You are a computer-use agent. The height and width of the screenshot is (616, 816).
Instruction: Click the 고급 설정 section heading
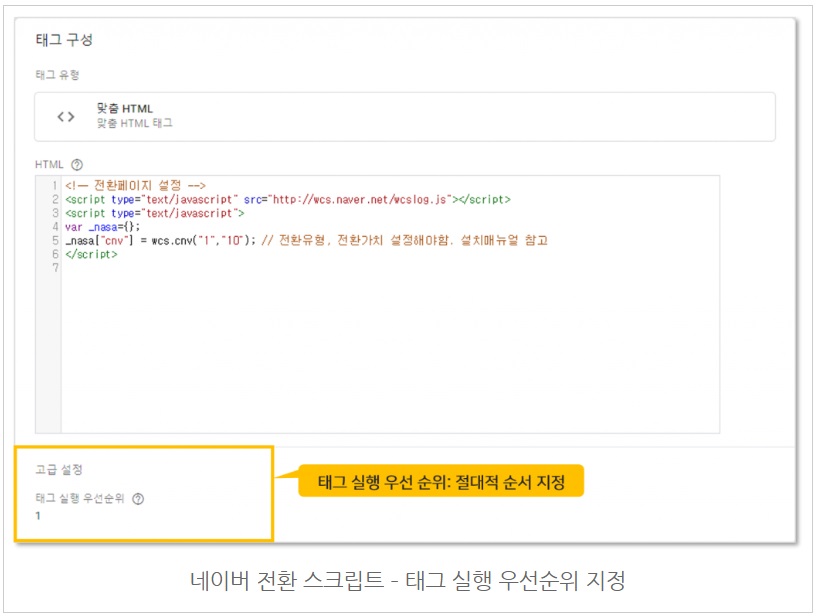coord(59,470)
